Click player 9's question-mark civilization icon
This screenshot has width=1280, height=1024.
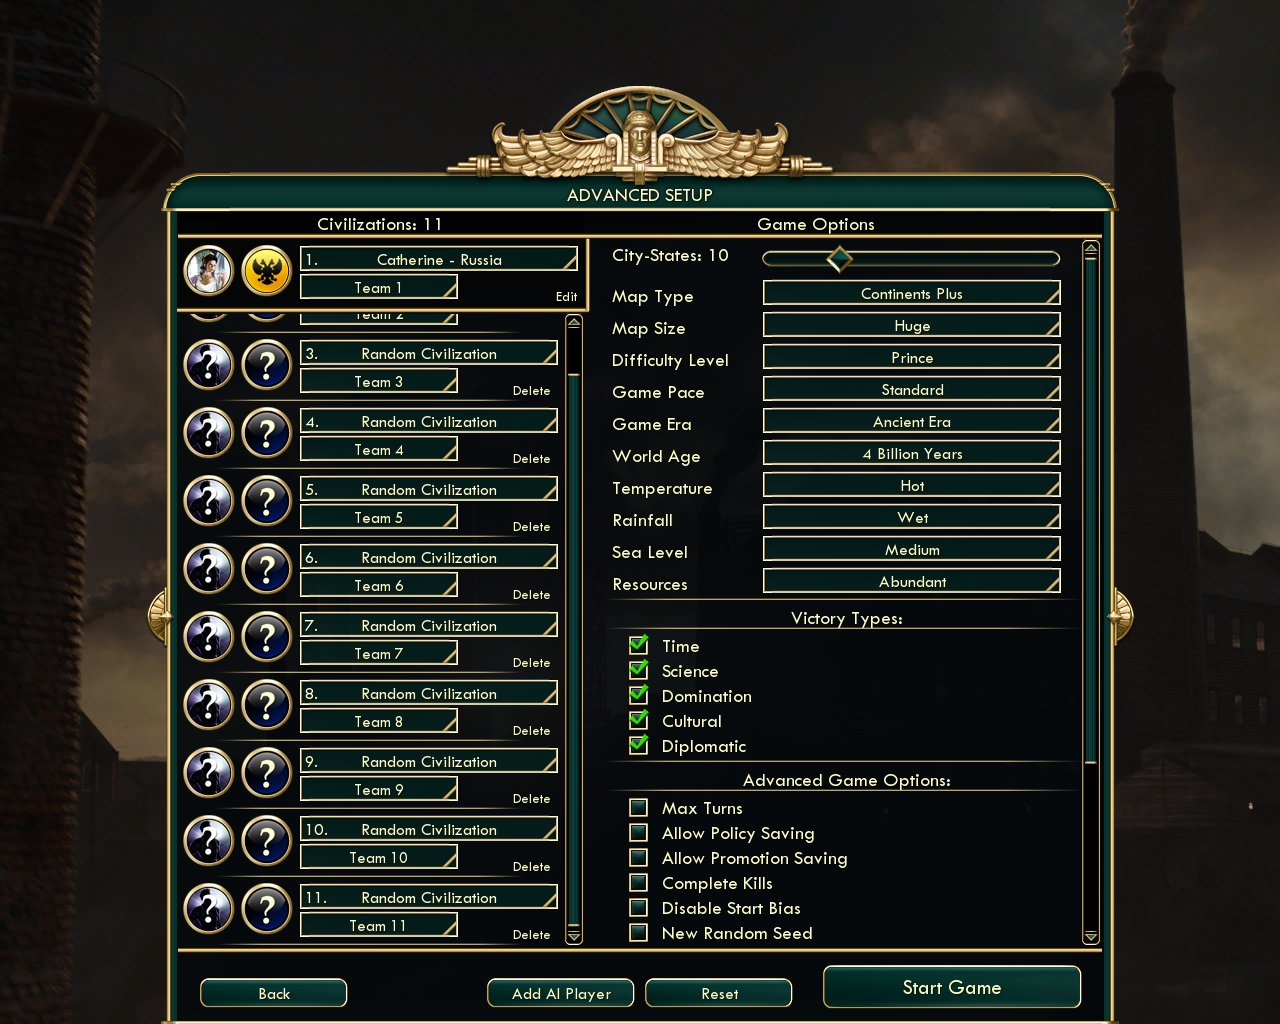pos(267,774)
